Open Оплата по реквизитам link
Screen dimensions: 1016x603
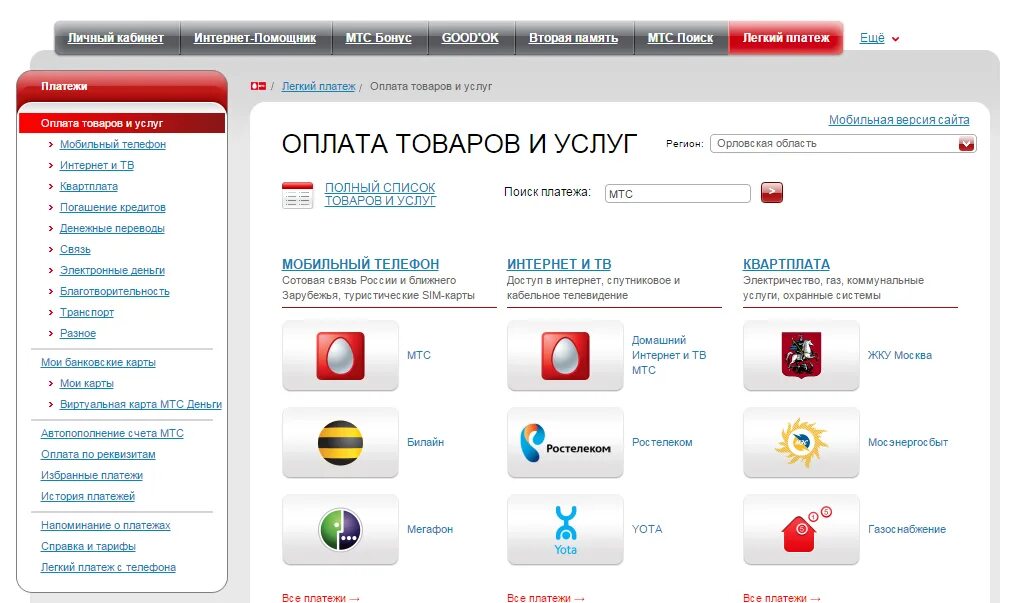click(x=98, y=454)
